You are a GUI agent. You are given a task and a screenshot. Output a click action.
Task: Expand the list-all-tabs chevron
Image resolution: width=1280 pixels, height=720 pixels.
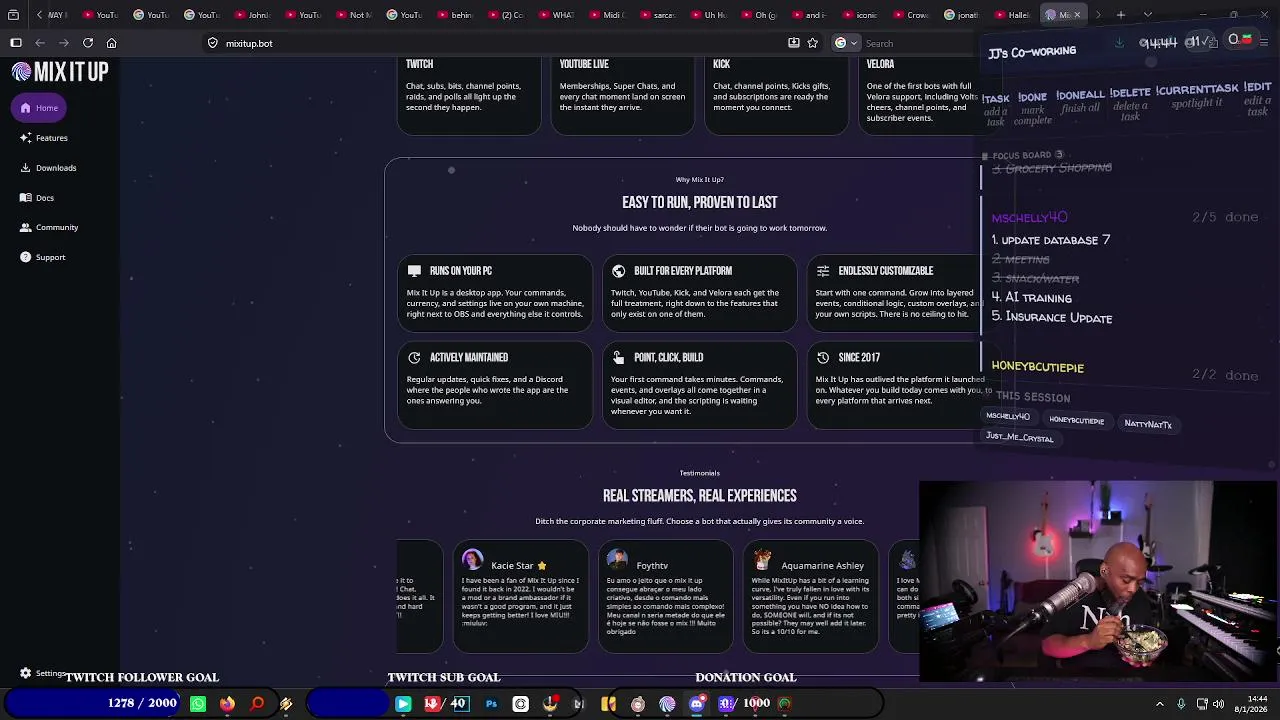[1147, 15]
